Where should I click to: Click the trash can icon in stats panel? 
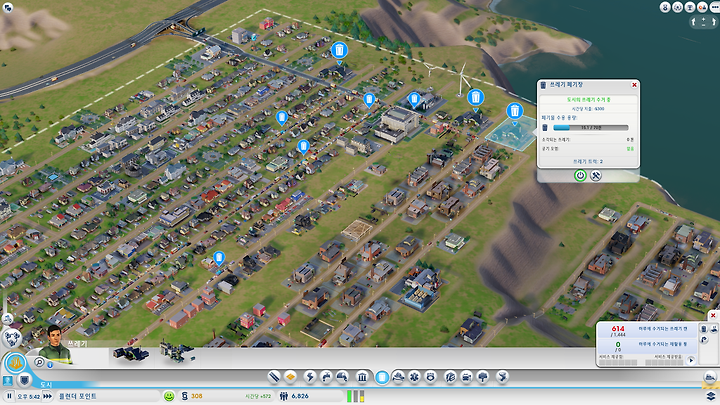pos(704,329)
